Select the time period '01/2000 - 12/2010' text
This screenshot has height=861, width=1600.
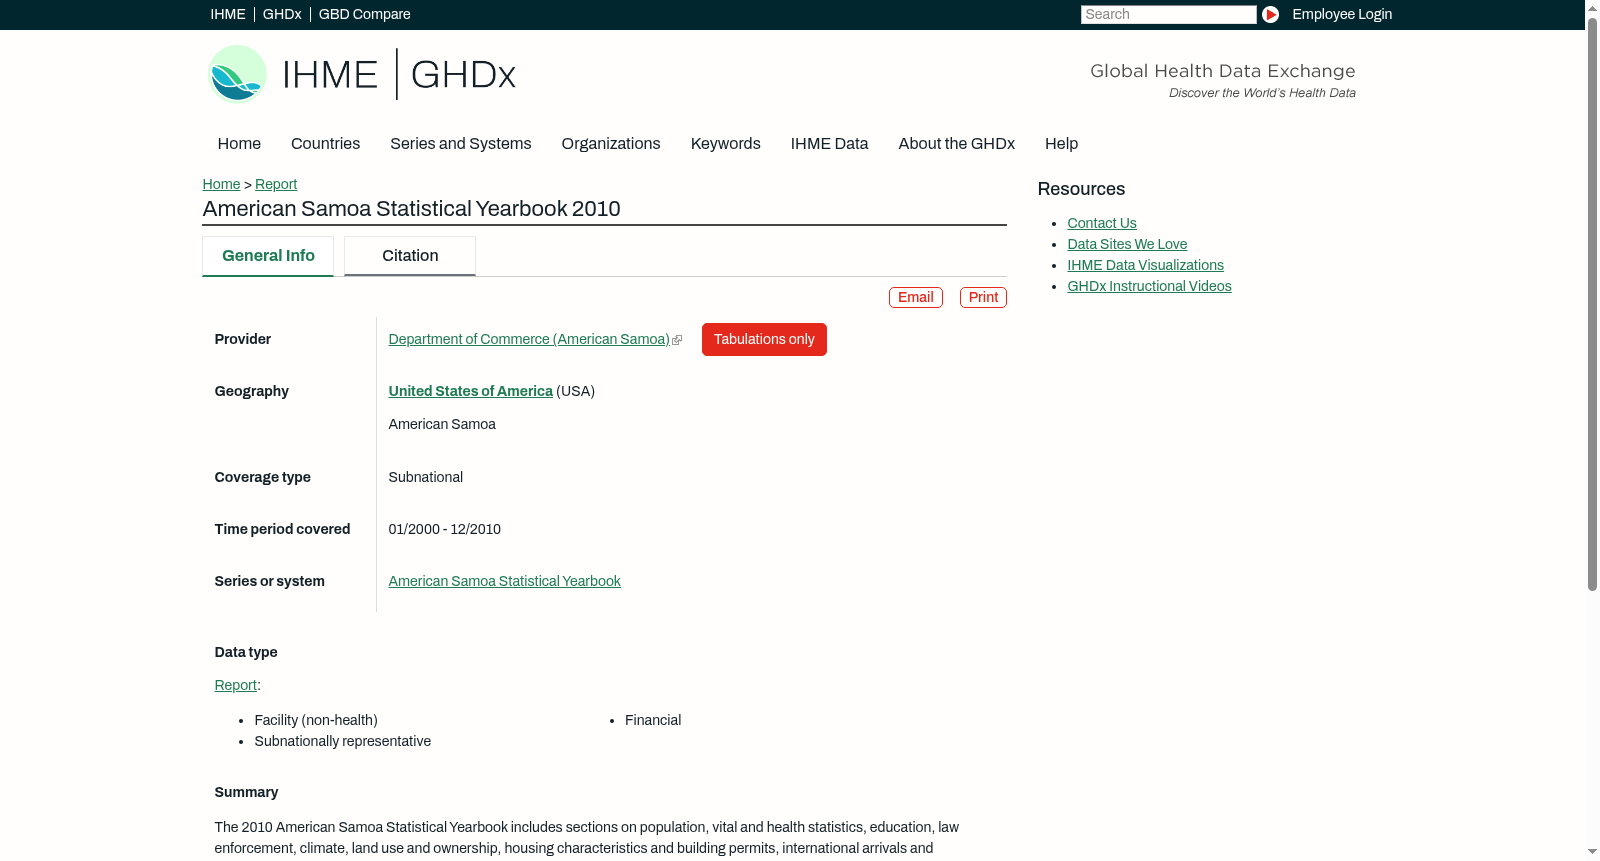(x=445, y=529)
